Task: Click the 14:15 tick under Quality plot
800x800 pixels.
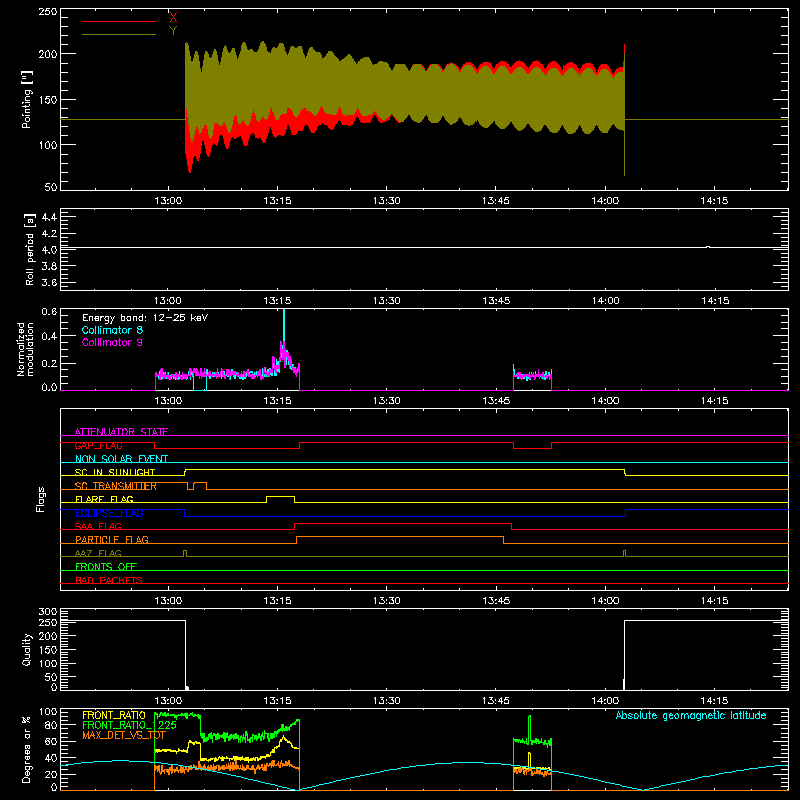Action: [x=714, y=701]
